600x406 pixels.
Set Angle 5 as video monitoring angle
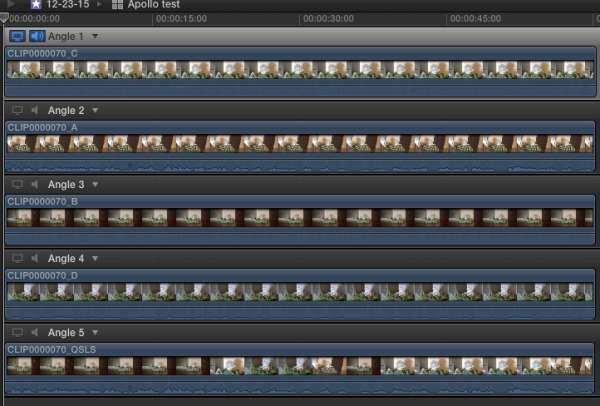point(17,332)
